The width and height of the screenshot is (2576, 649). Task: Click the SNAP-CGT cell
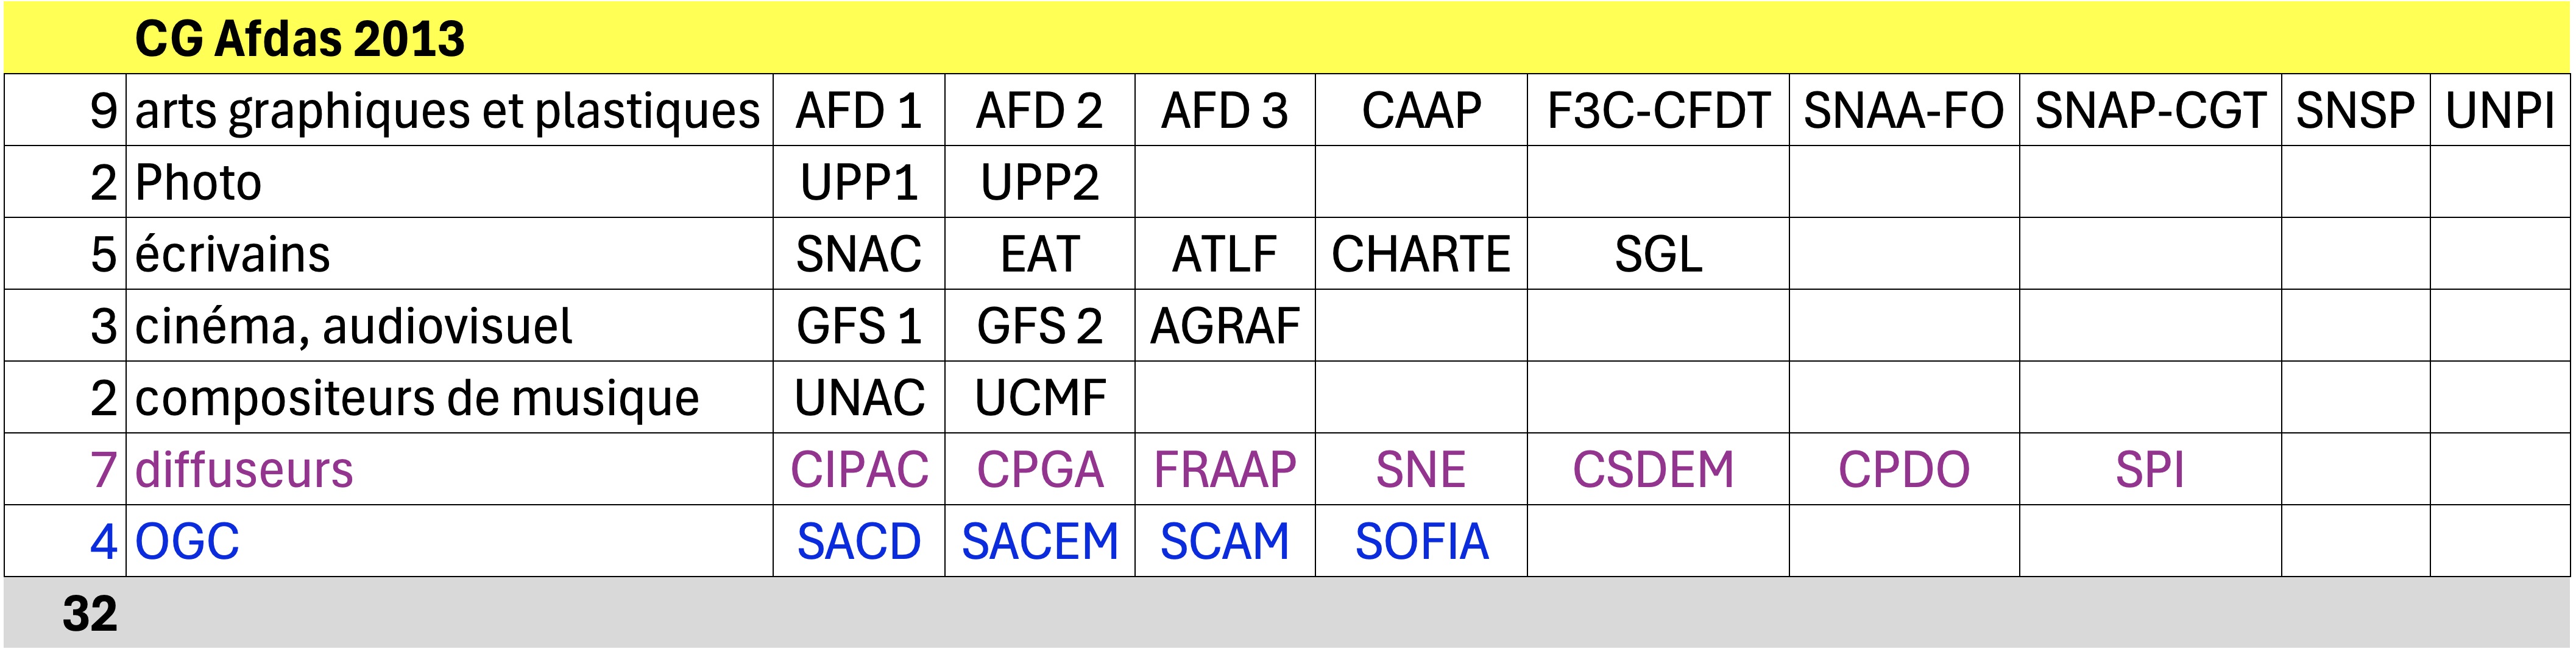coord(2149,111)
